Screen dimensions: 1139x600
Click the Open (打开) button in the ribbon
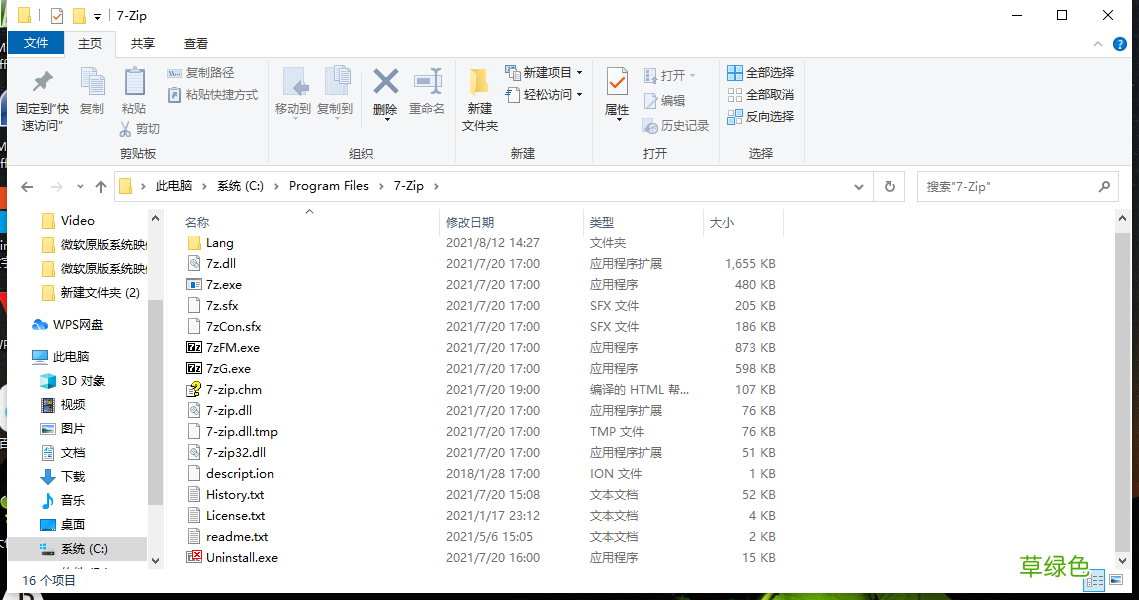pyautogui.click(x=669, y=76)
